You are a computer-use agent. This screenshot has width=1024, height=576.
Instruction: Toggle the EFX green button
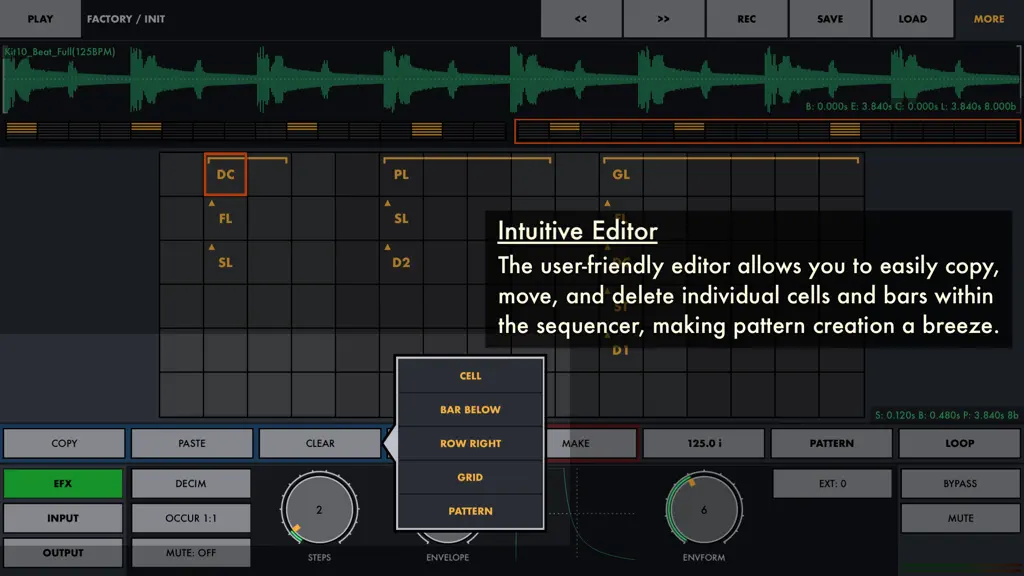tap(63, 483)
